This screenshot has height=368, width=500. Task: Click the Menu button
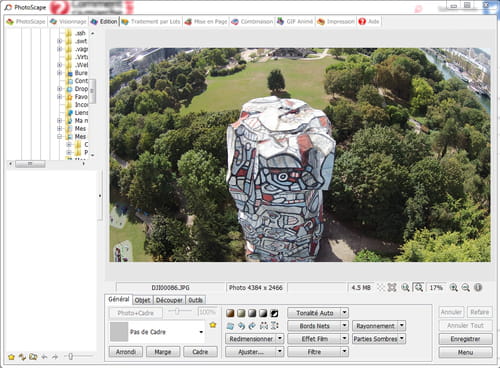[x=465, y=352]
